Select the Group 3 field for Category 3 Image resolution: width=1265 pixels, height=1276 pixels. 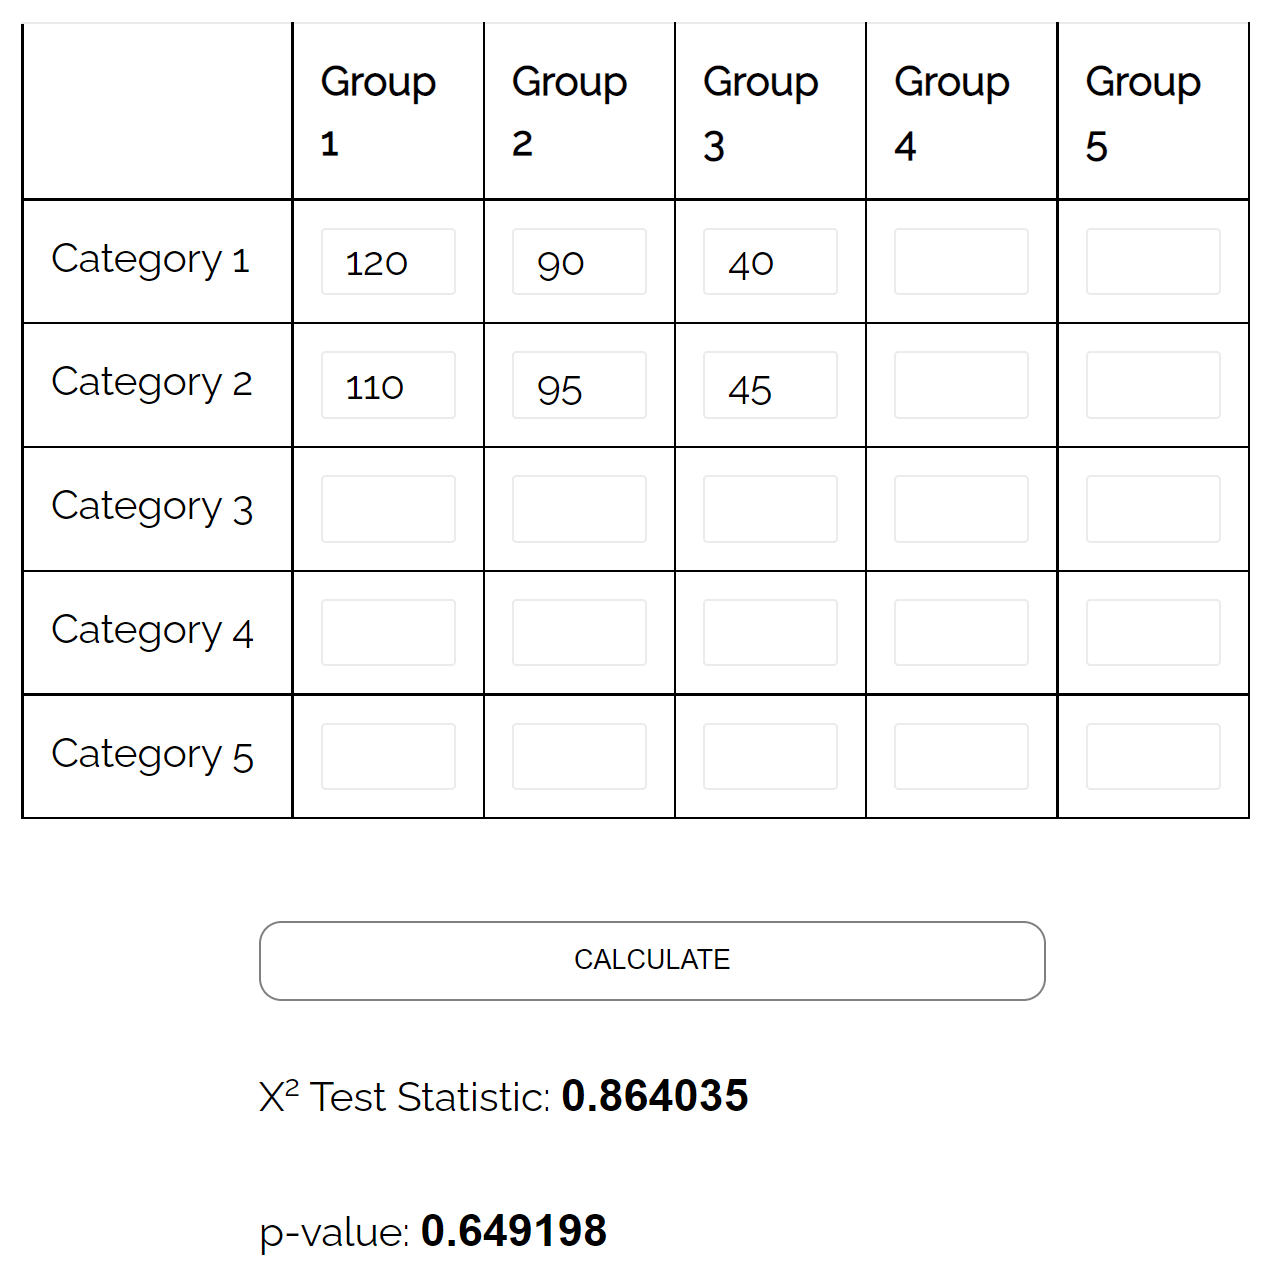click(769, 508)
